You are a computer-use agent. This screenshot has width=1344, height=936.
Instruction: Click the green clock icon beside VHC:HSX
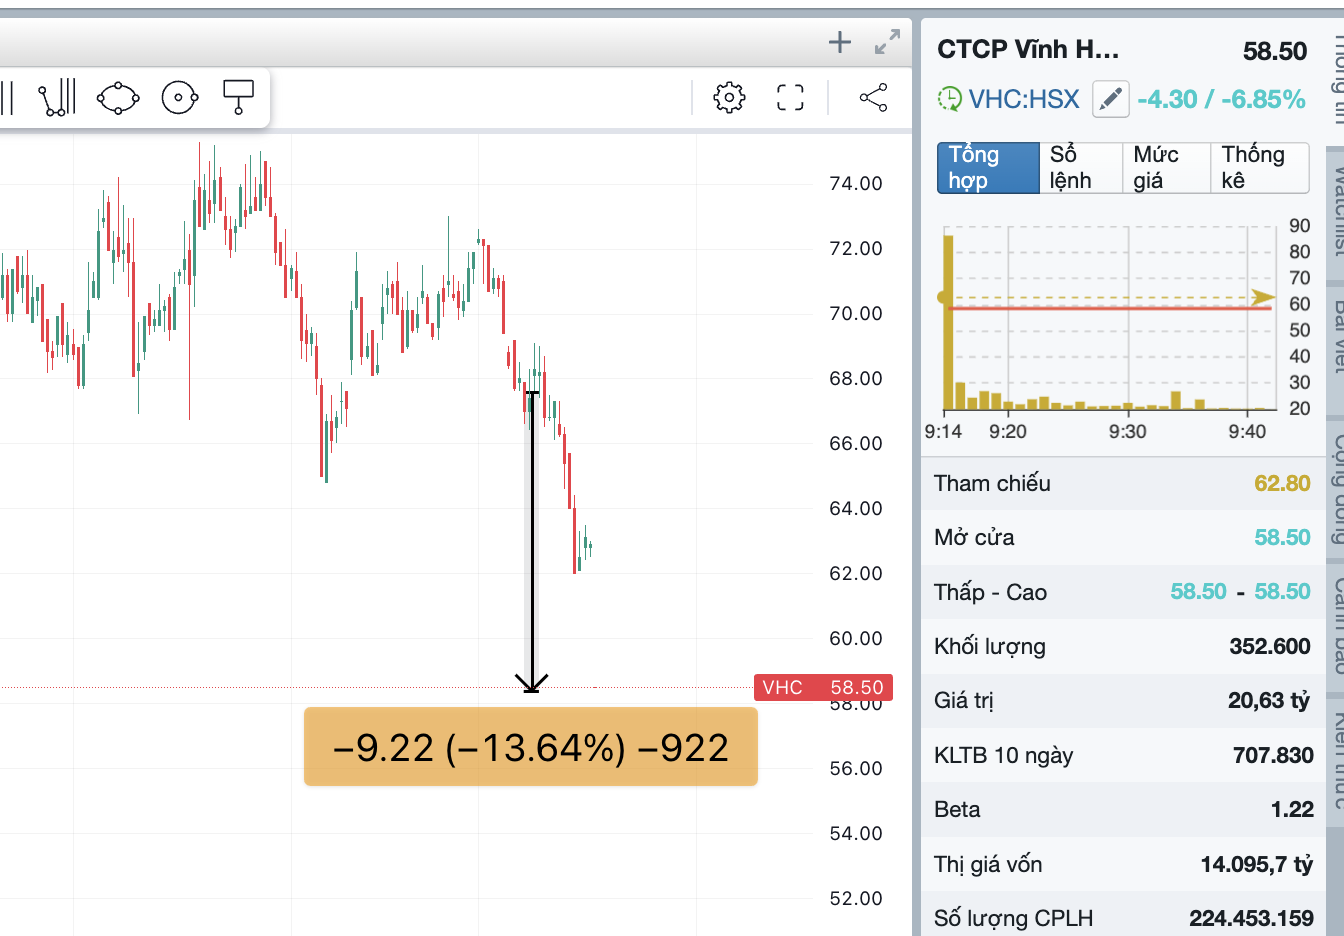pyautogui.click(x=949, y=99)
